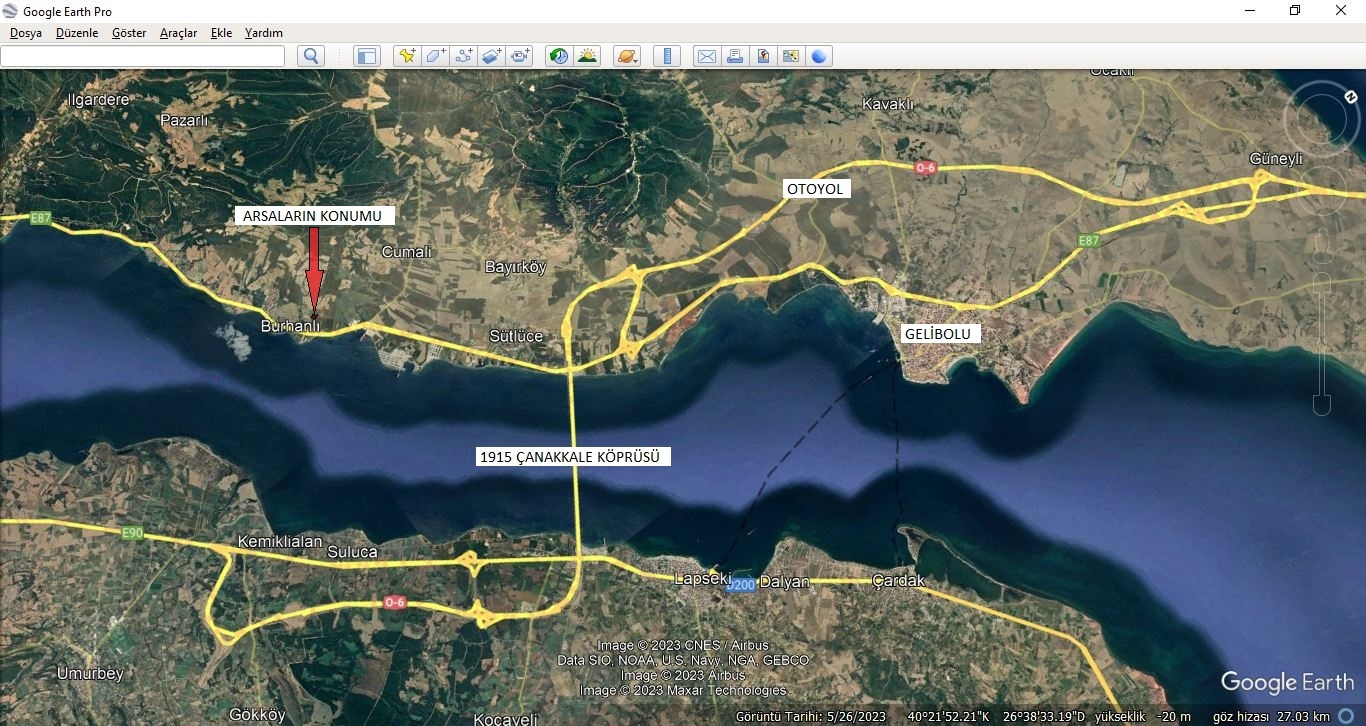Toggle the sidebar panel icon
The image size is (1366, 726).
pyautogui.click(x=367, y=56)
